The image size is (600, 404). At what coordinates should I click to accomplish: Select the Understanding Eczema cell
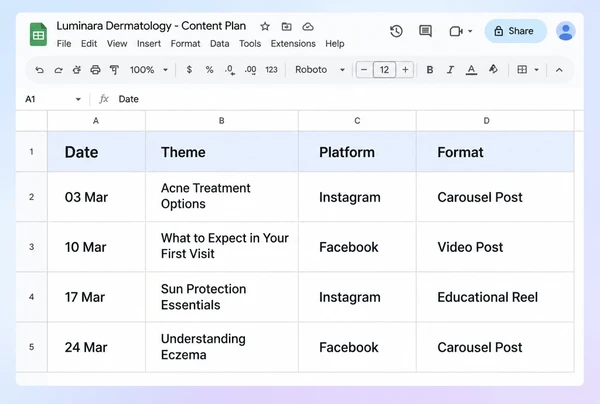[x=222, y=347]
